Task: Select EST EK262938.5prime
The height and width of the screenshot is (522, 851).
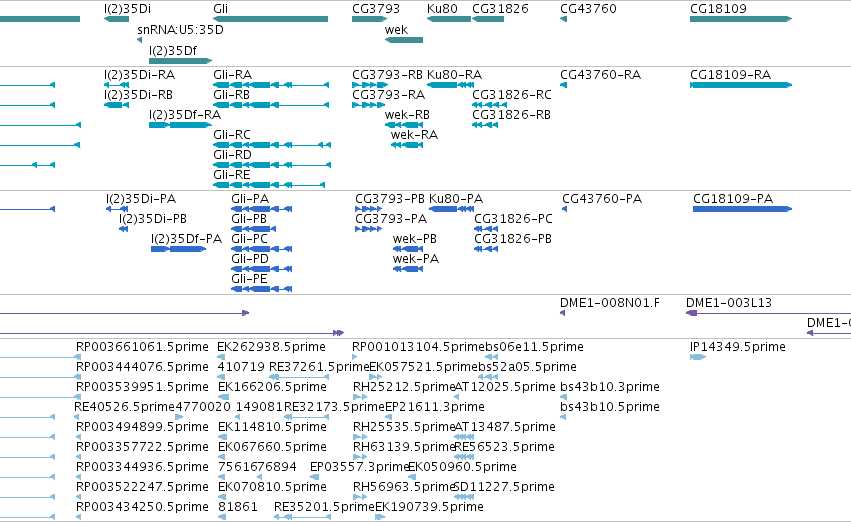Action: pyautogui.click(x=271, y=347)
